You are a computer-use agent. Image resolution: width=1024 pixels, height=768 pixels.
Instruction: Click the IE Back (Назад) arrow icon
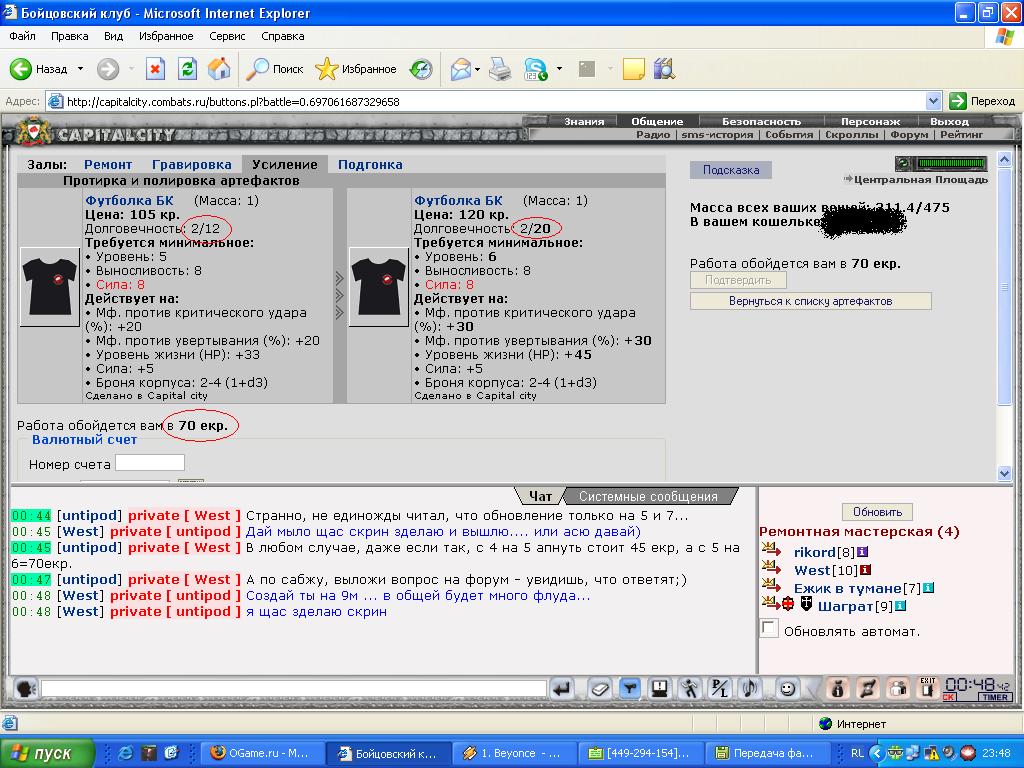pyautogui.click(x=20, y=69)
